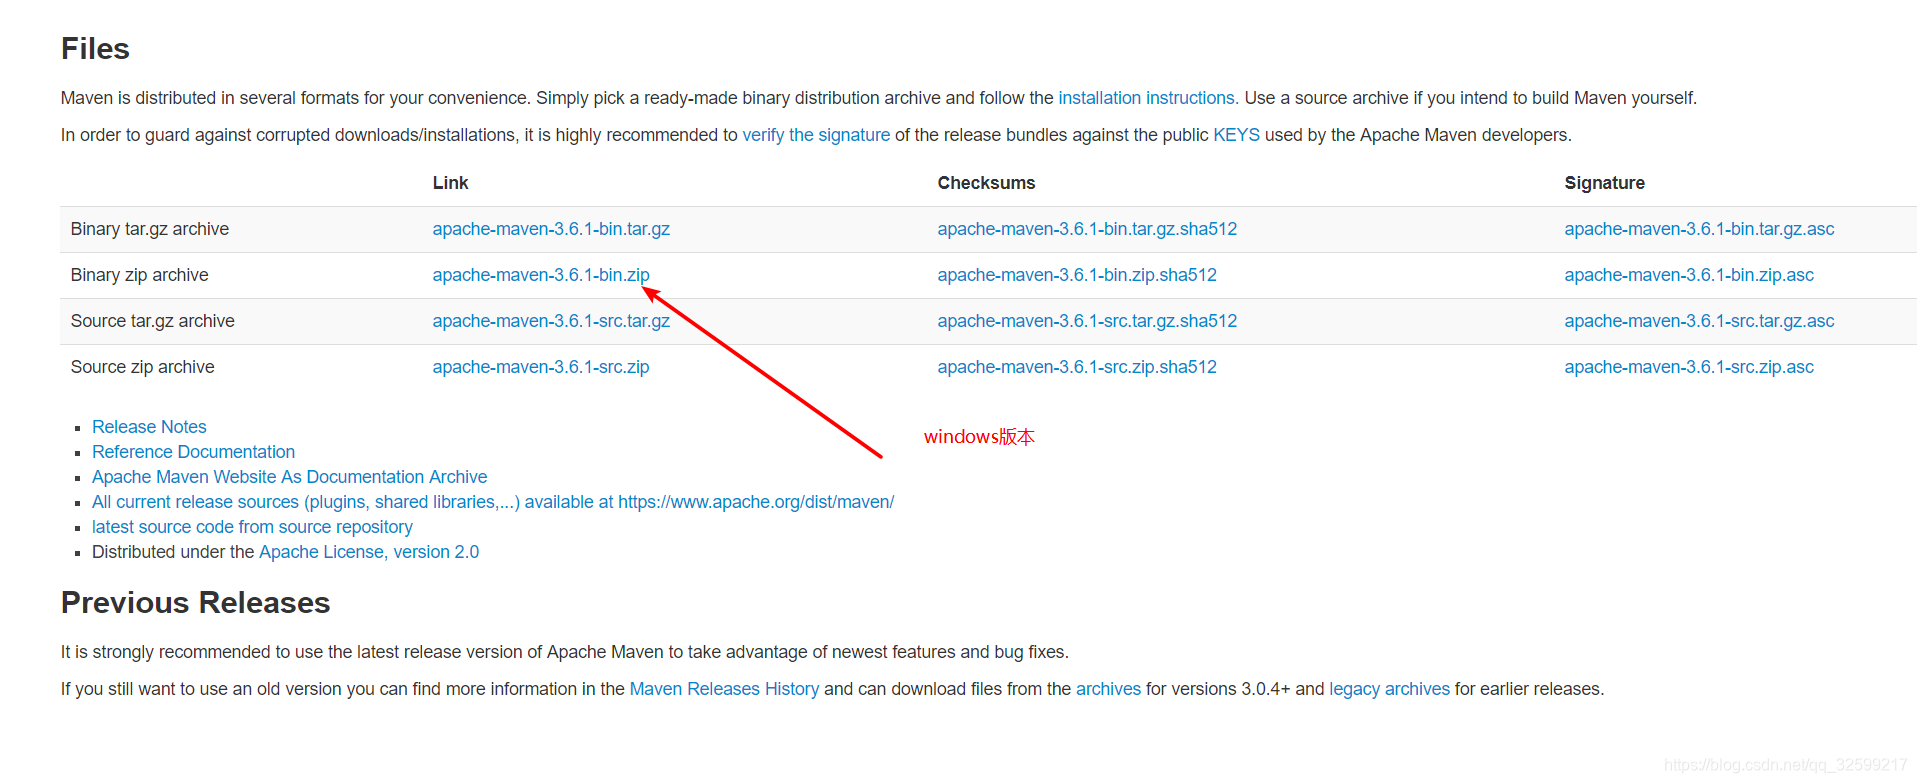Open the archives link for versions 3.0.4+

pos(1108,689)
